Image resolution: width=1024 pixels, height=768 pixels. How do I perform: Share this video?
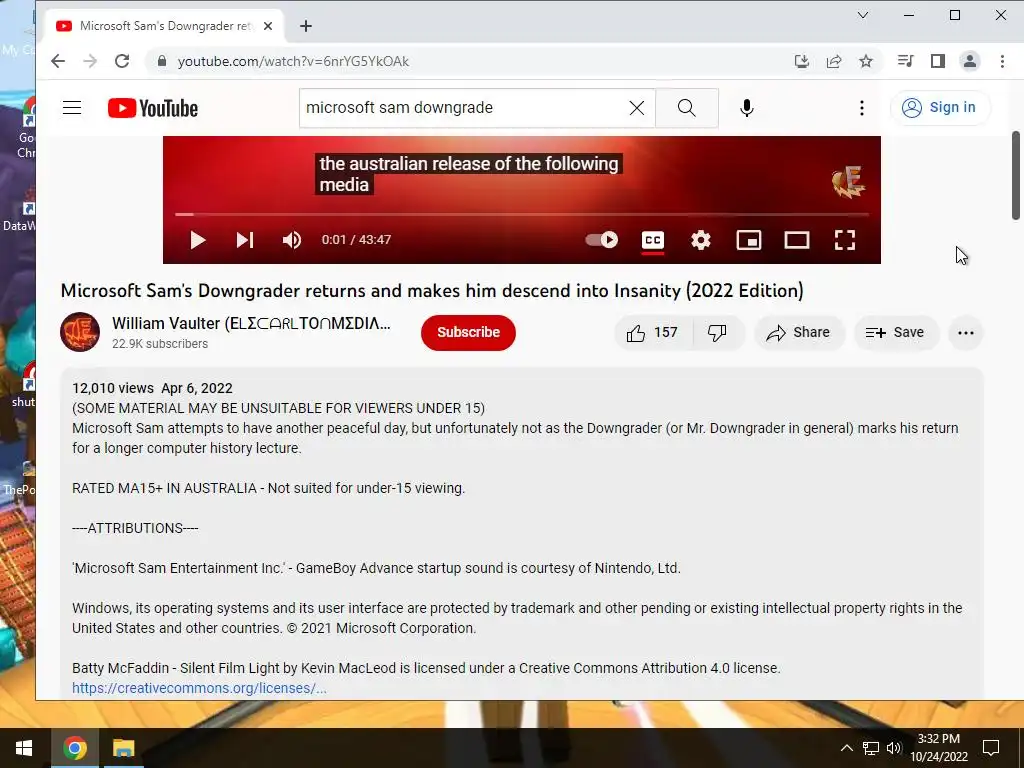[799, 332]
